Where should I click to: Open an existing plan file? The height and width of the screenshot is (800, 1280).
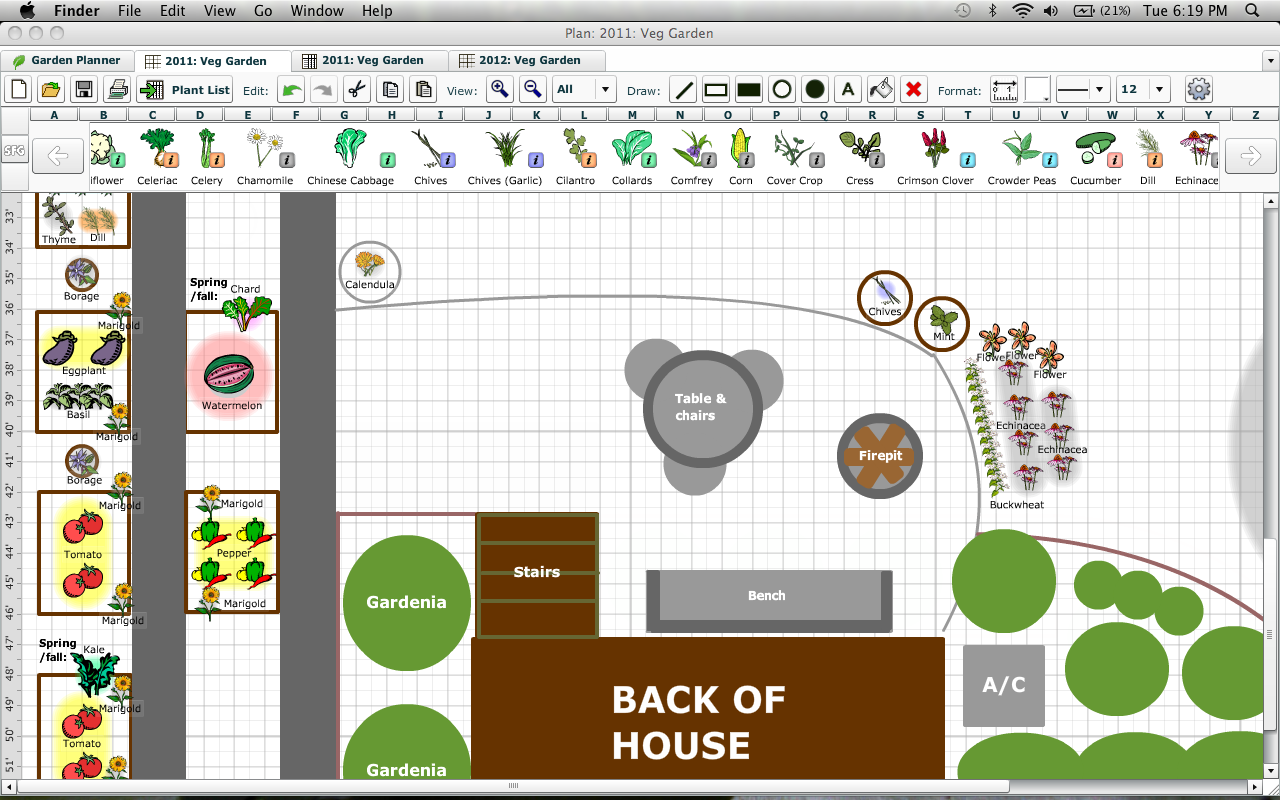(50, 89)
